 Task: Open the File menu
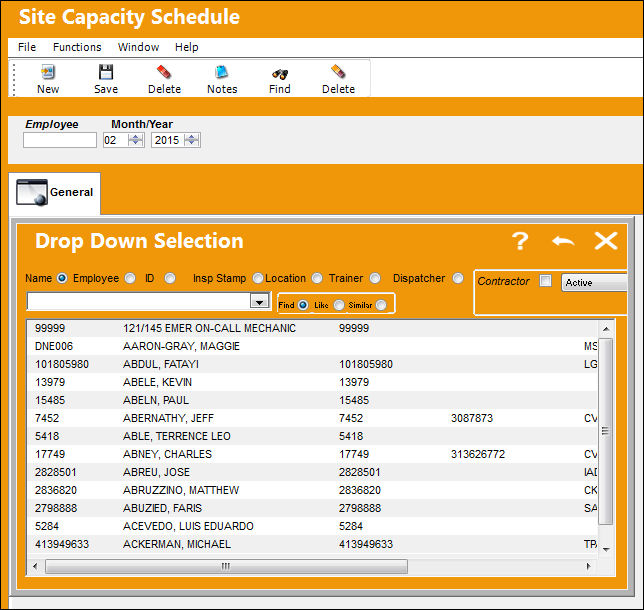coord(27,47)
